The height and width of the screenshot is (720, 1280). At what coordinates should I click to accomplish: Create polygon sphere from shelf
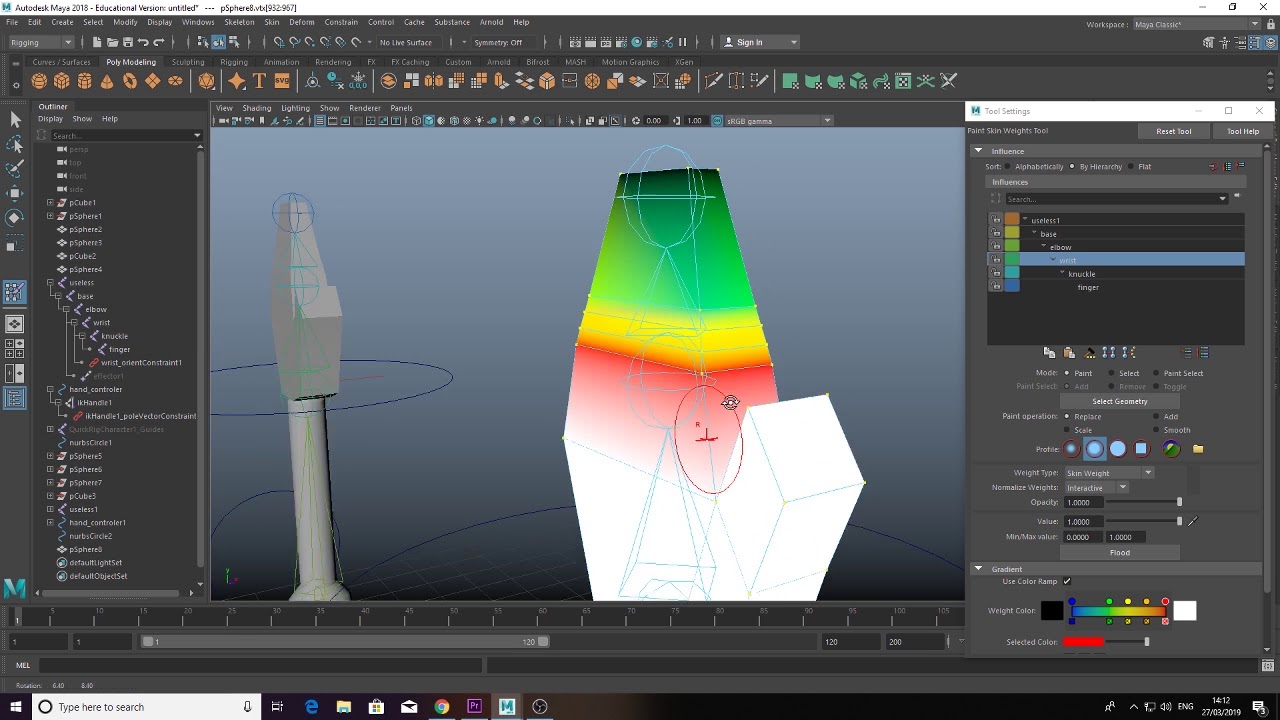click(39, 81)
